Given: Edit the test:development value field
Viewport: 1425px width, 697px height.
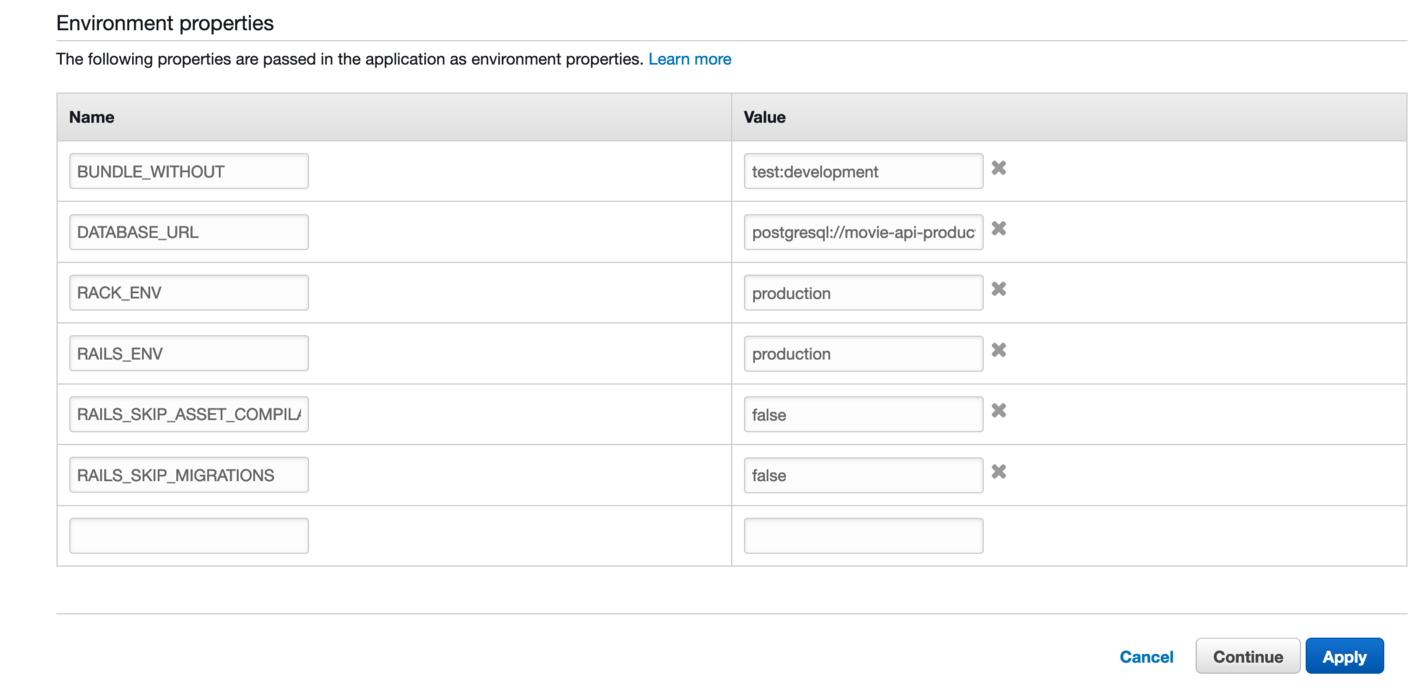Looking at the screenshot, I should 862,171.
